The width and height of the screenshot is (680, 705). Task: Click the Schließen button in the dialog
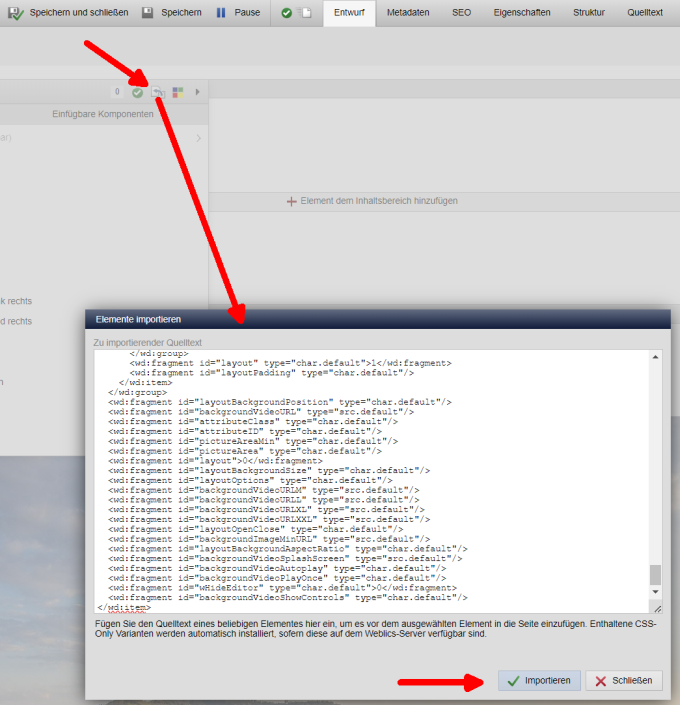point(624,680)
